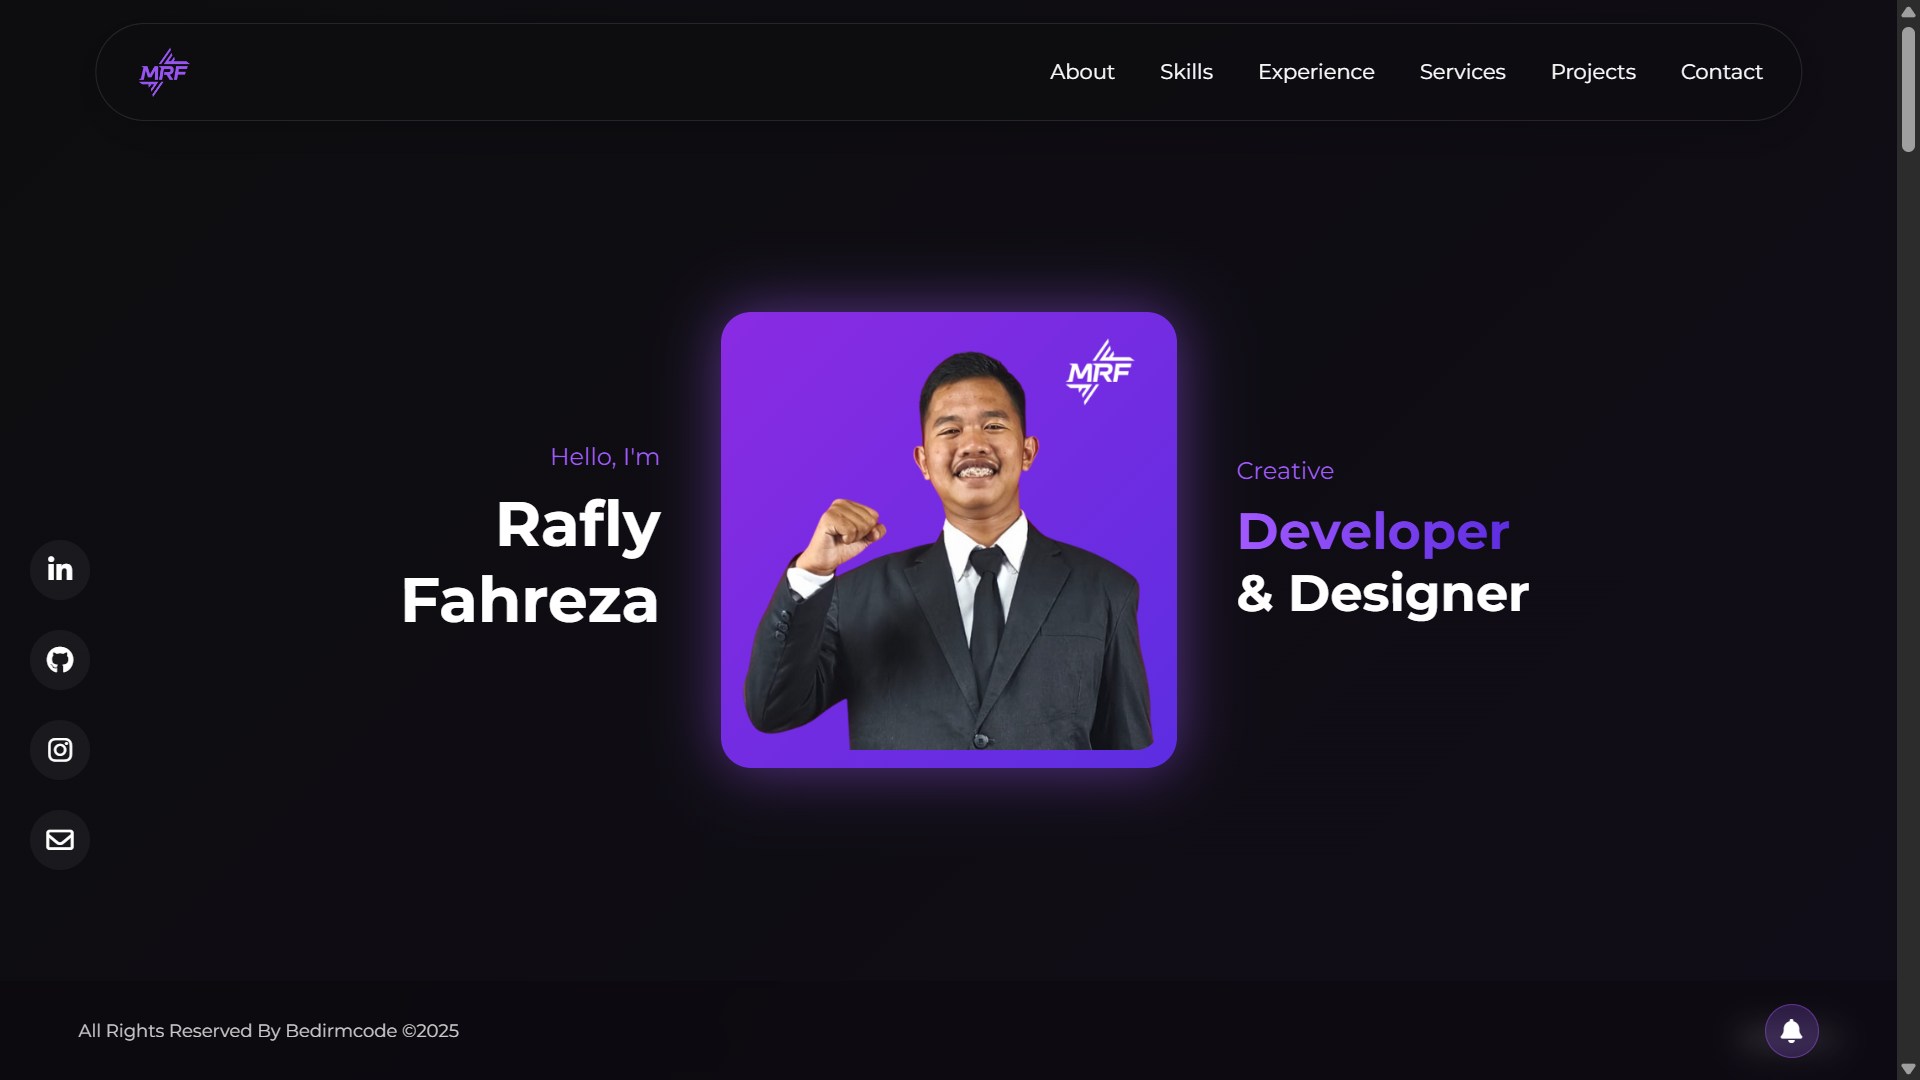Viewport: 1920px width, 1080px height.
Task: Navigate to the Contact section
Action: 1722,71
